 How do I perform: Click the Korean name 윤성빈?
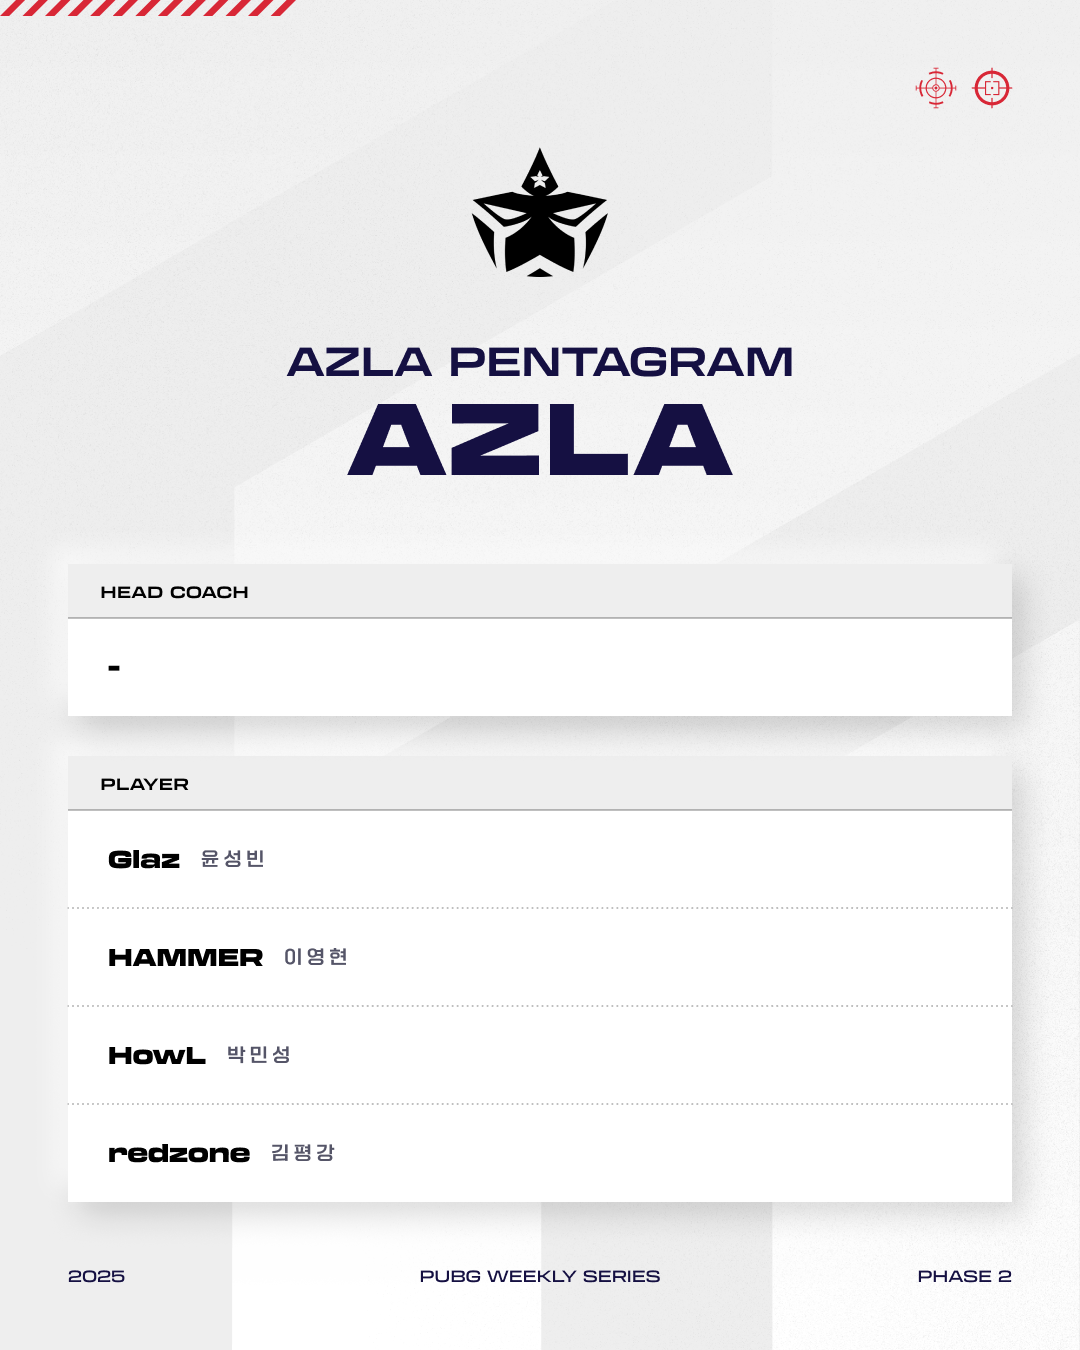pos(232,859)
